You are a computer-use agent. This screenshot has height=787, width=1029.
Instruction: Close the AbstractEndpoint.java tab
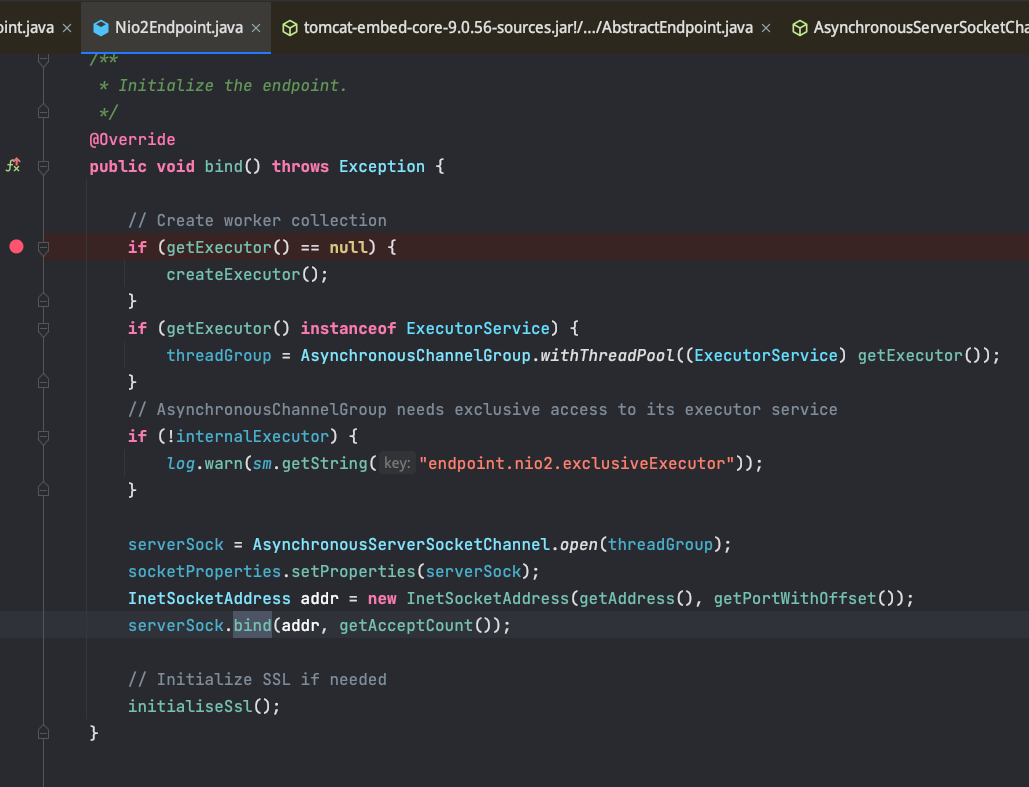(x=766, y=28)
